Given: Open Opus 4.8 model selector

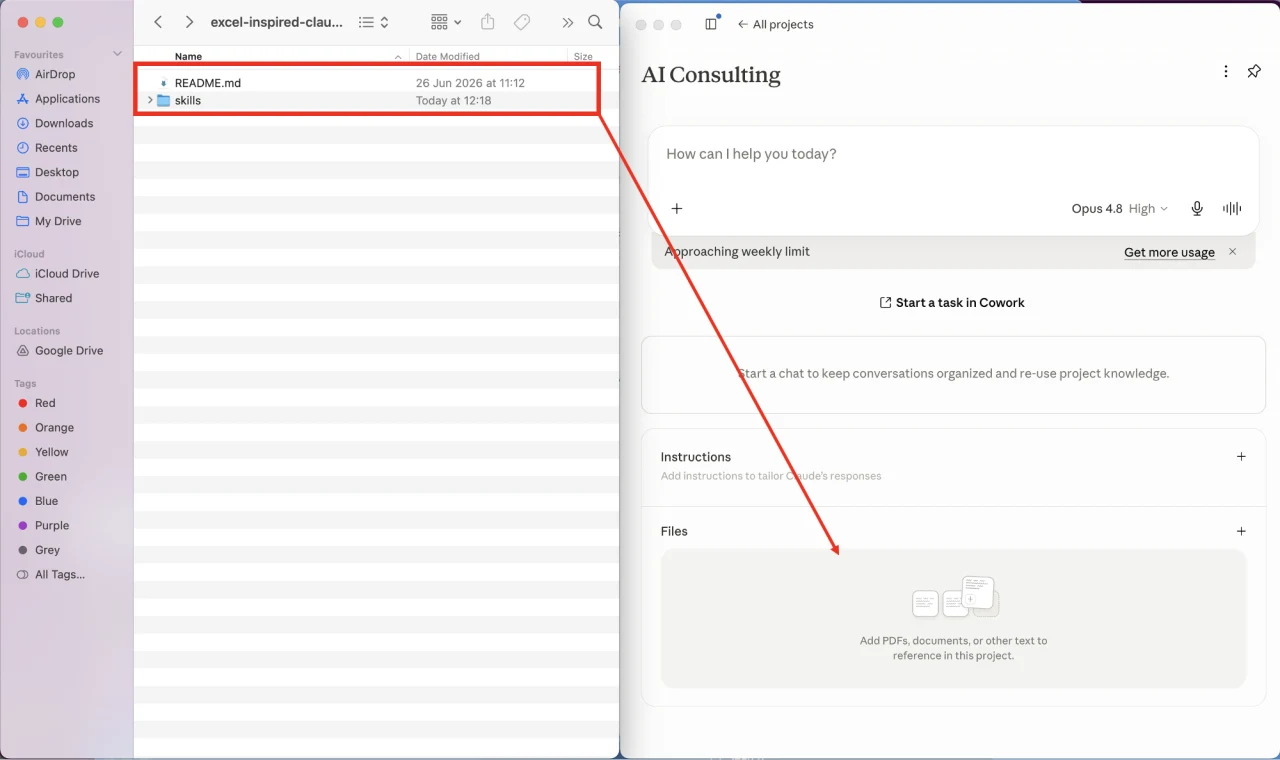Looking at the screenshot, I should (x=1120, y=209).
